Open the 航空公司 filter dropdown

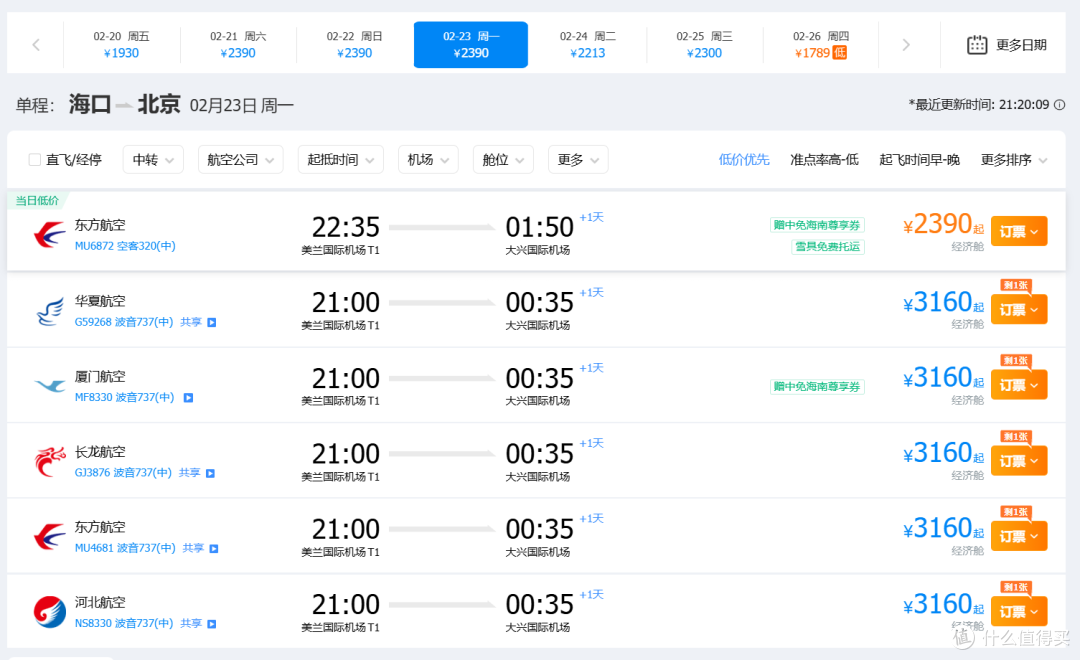pos(240,160)
